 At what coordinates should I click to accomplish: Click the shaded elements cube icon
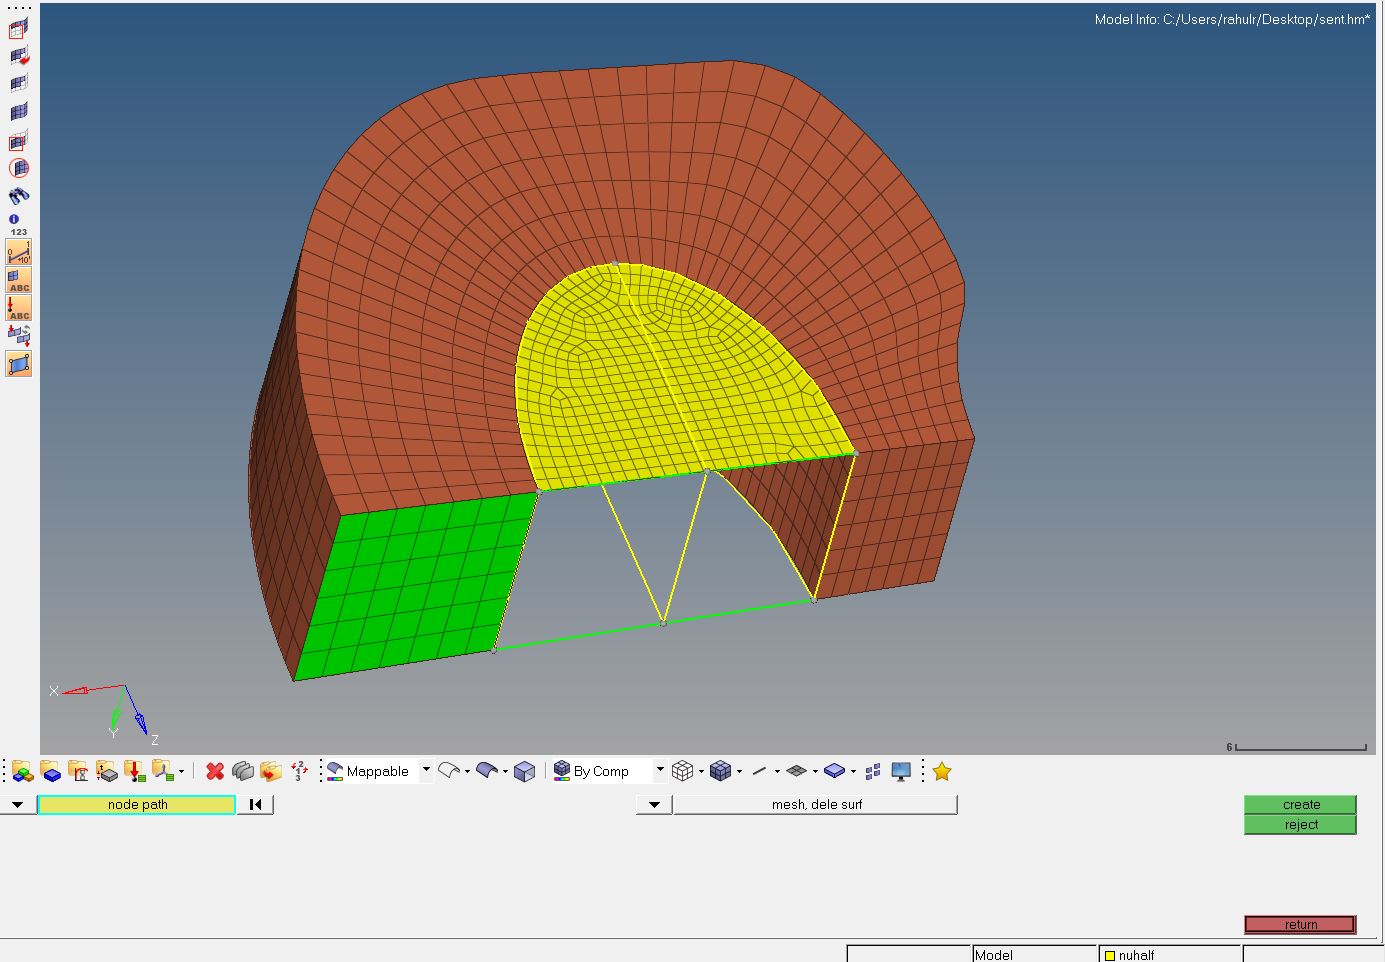click(x=720, y=770)
